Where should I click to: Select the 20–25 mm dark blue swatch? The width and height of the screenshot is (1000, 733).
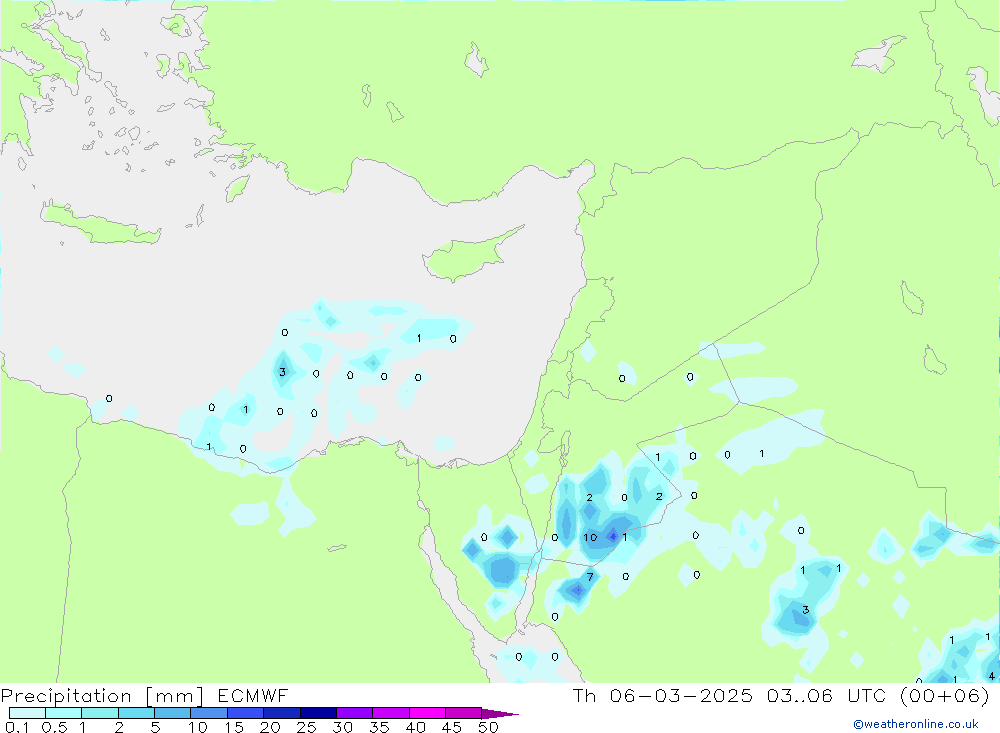[282, 713]
